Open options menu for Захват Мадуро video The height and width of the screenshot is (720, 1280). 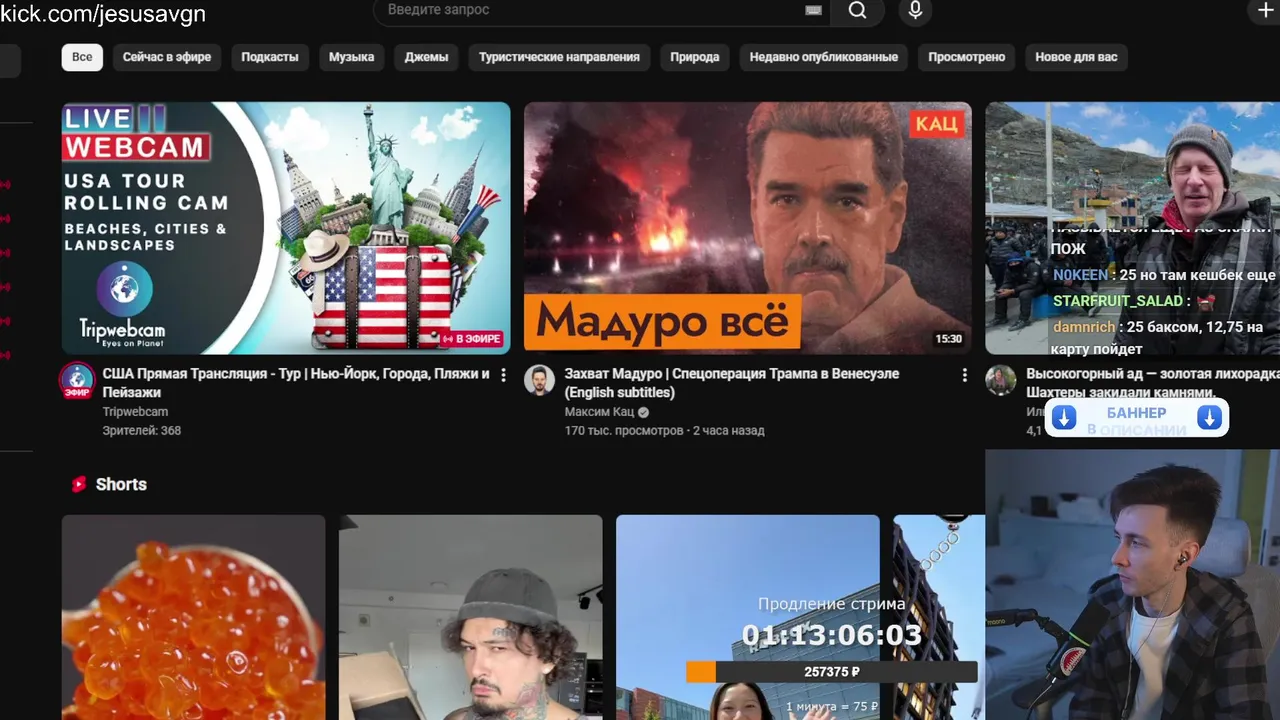tap(964, 375)
